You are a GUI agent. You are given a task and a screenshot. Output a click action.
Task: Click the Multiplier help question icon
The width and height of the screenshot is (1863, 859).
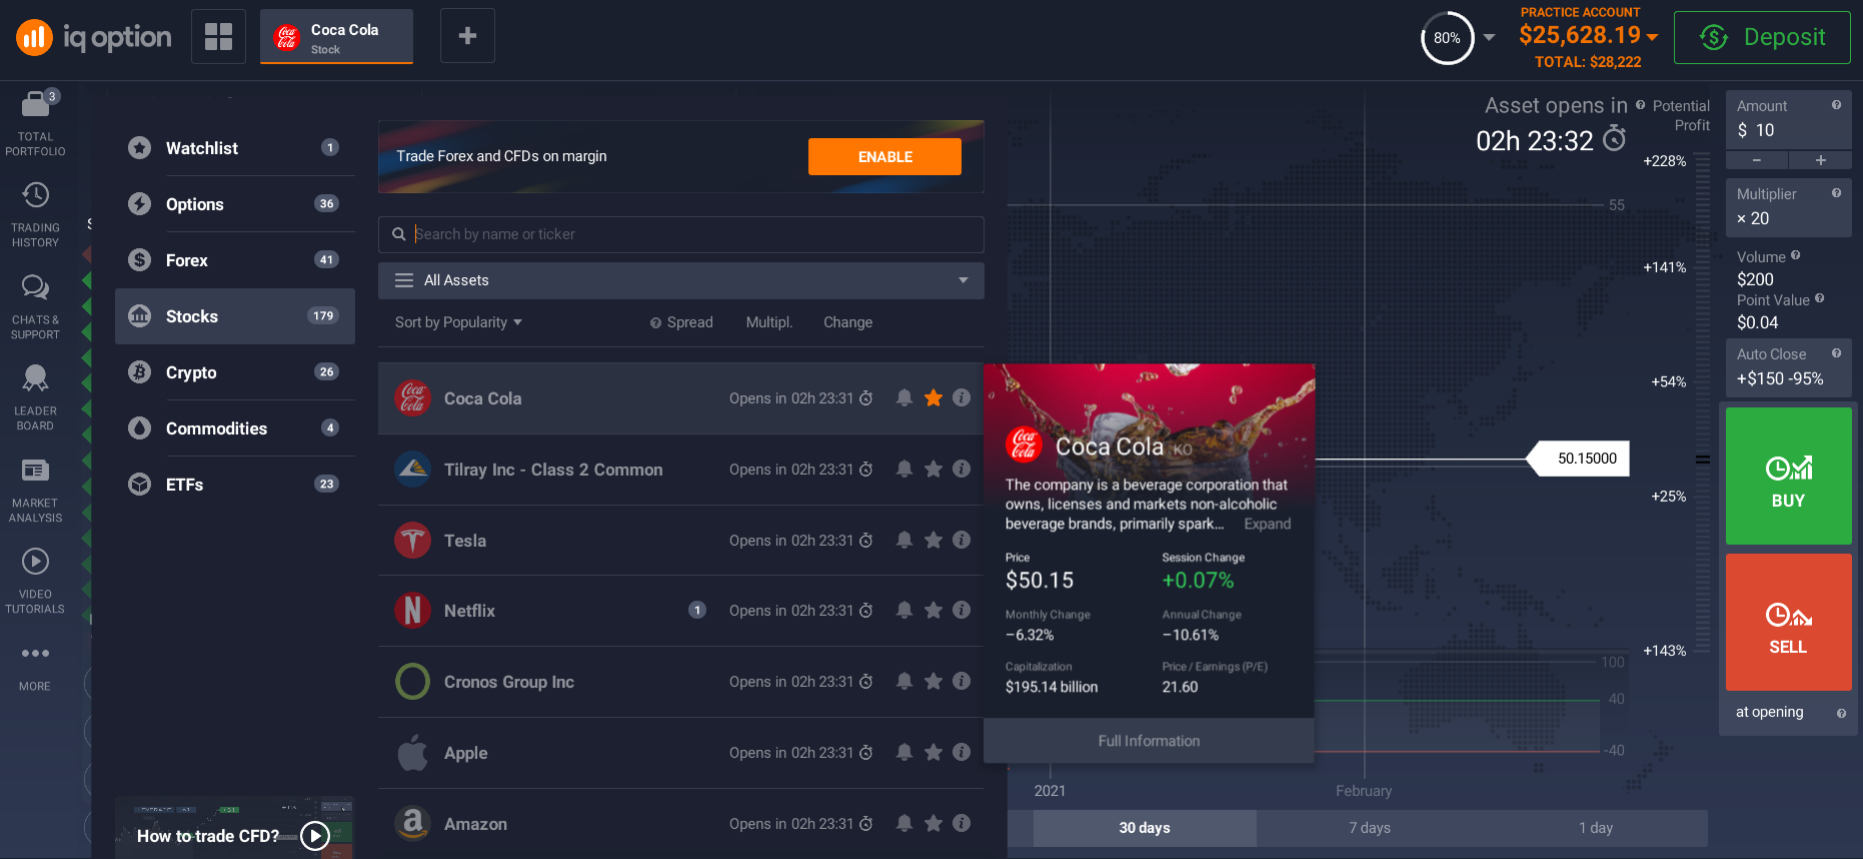coord(1836,193)
